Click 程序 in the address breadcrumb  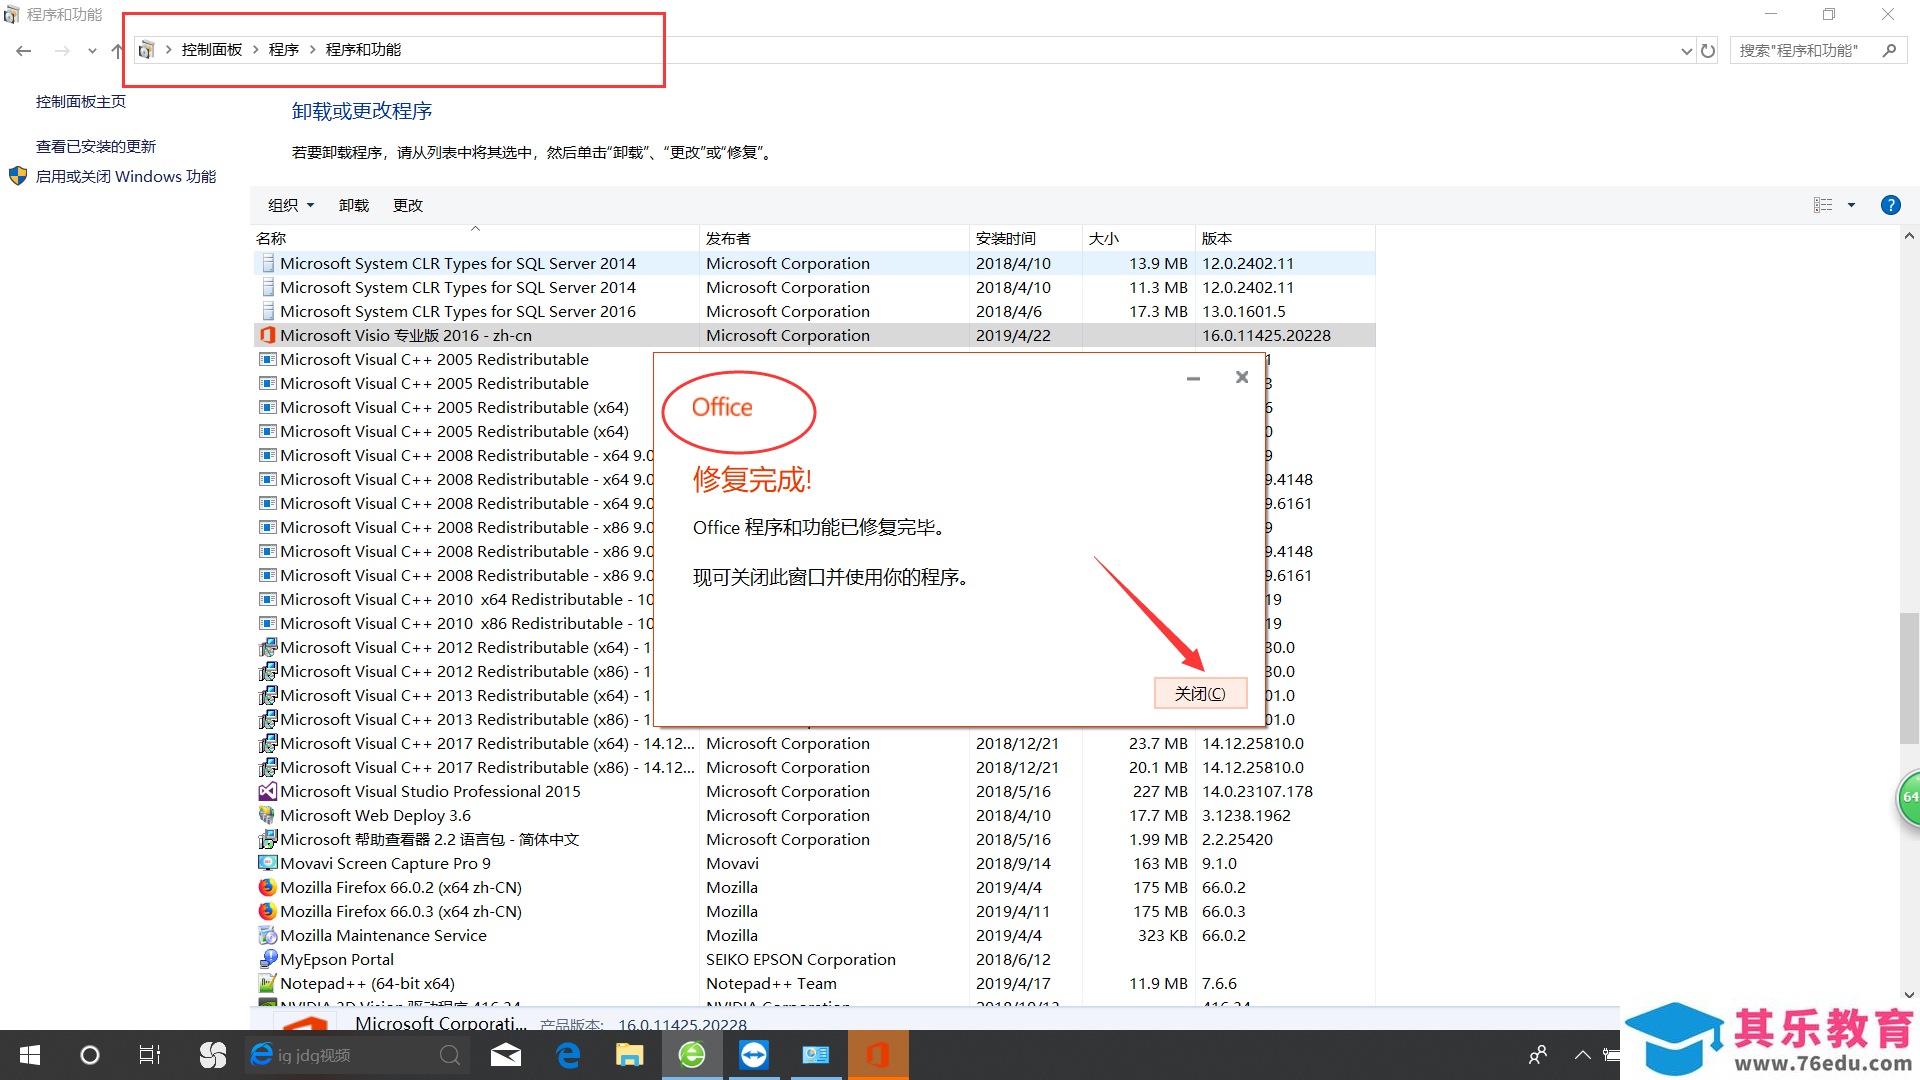(284, 50)
